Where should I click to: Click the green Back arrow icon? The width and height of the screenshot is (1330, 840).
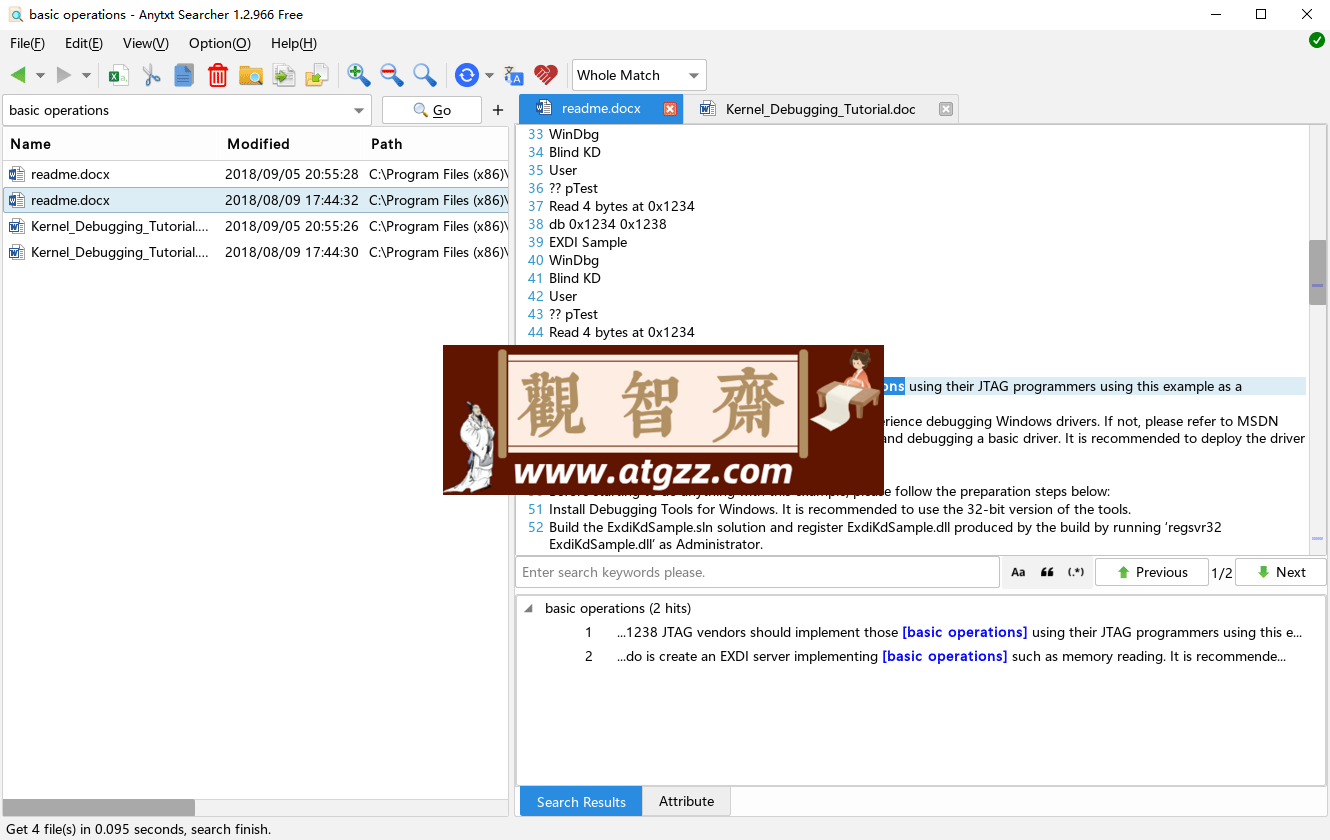coord(18,75)
